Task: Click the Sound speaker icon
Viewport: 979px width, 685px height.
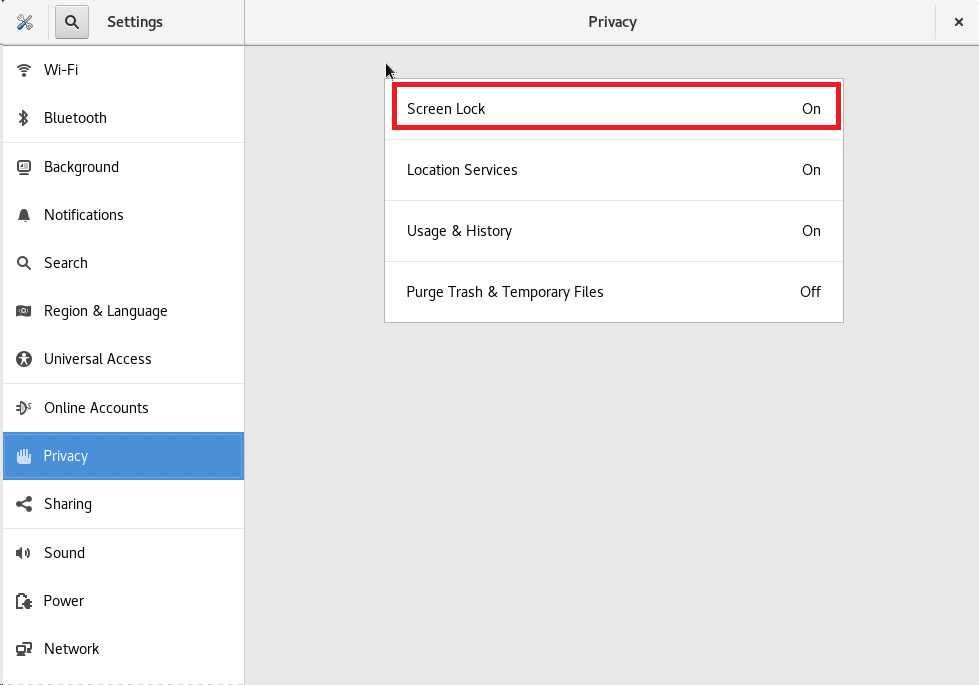Action: point(24,553)
